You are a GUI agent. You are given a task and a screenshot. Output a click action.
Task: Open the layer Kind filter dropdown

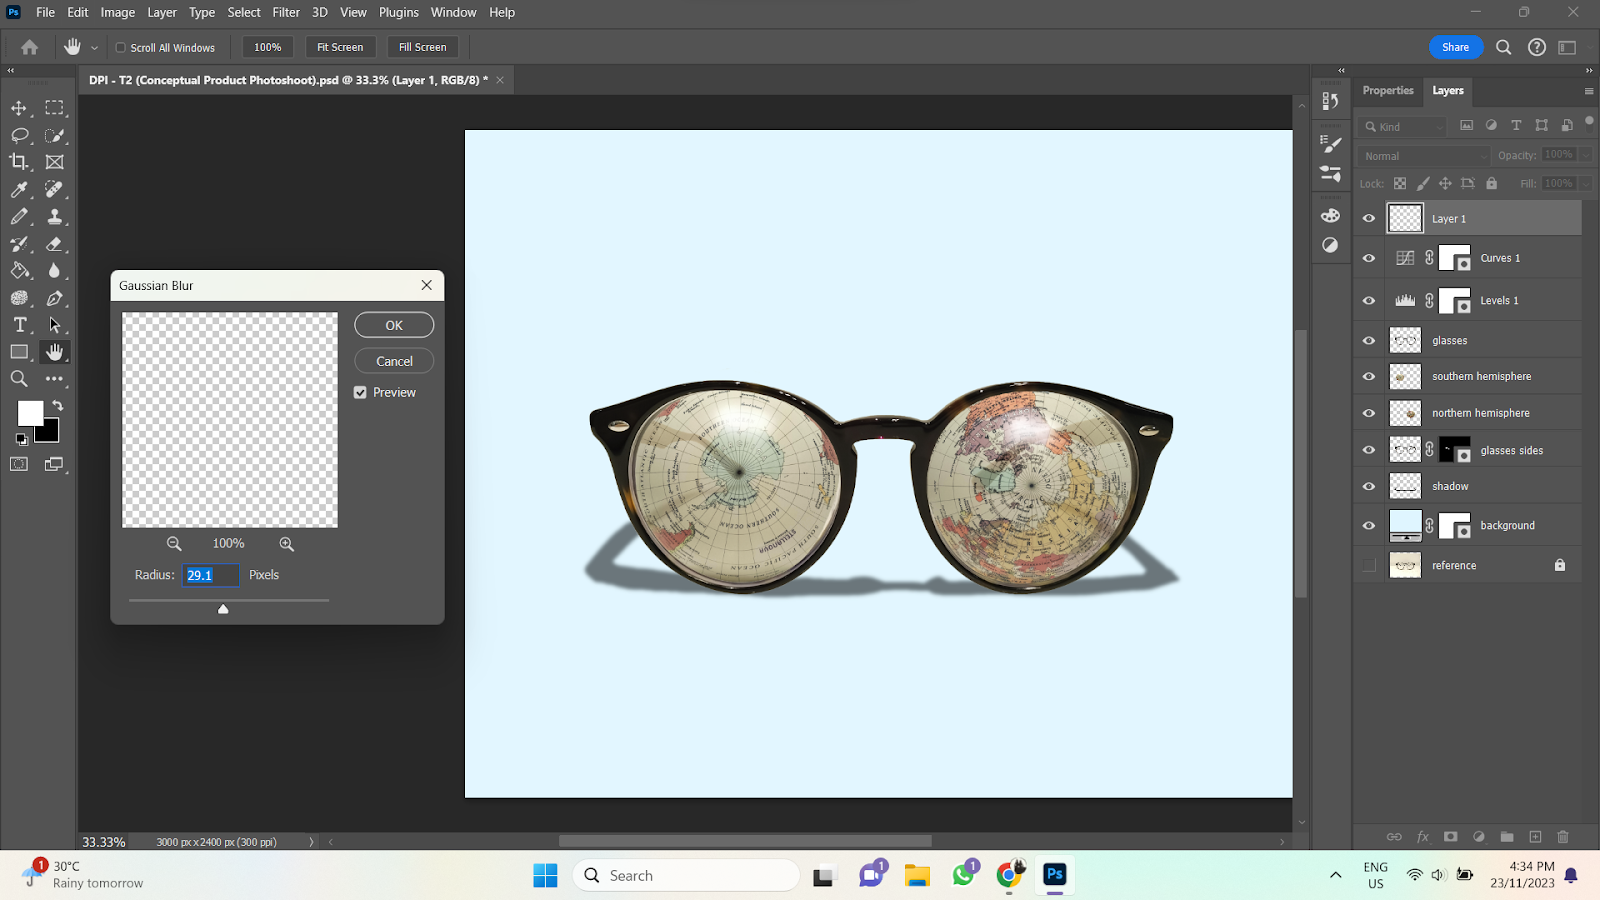click(1404, 126)
